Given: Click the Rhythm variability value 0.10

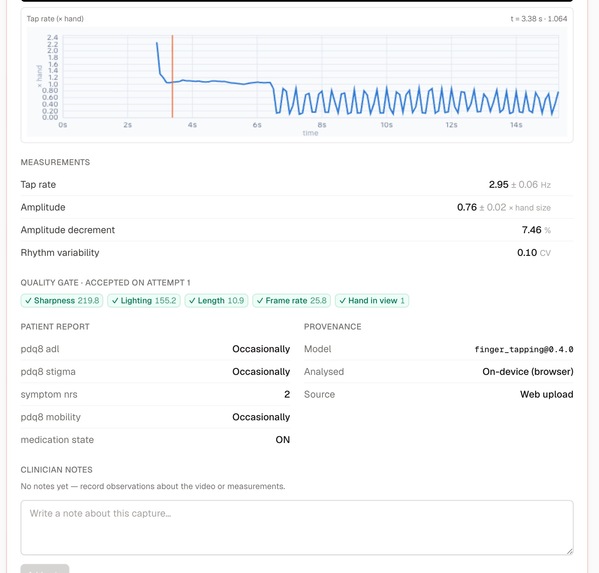Looking at the screenshot, I should tap(527, 253).
